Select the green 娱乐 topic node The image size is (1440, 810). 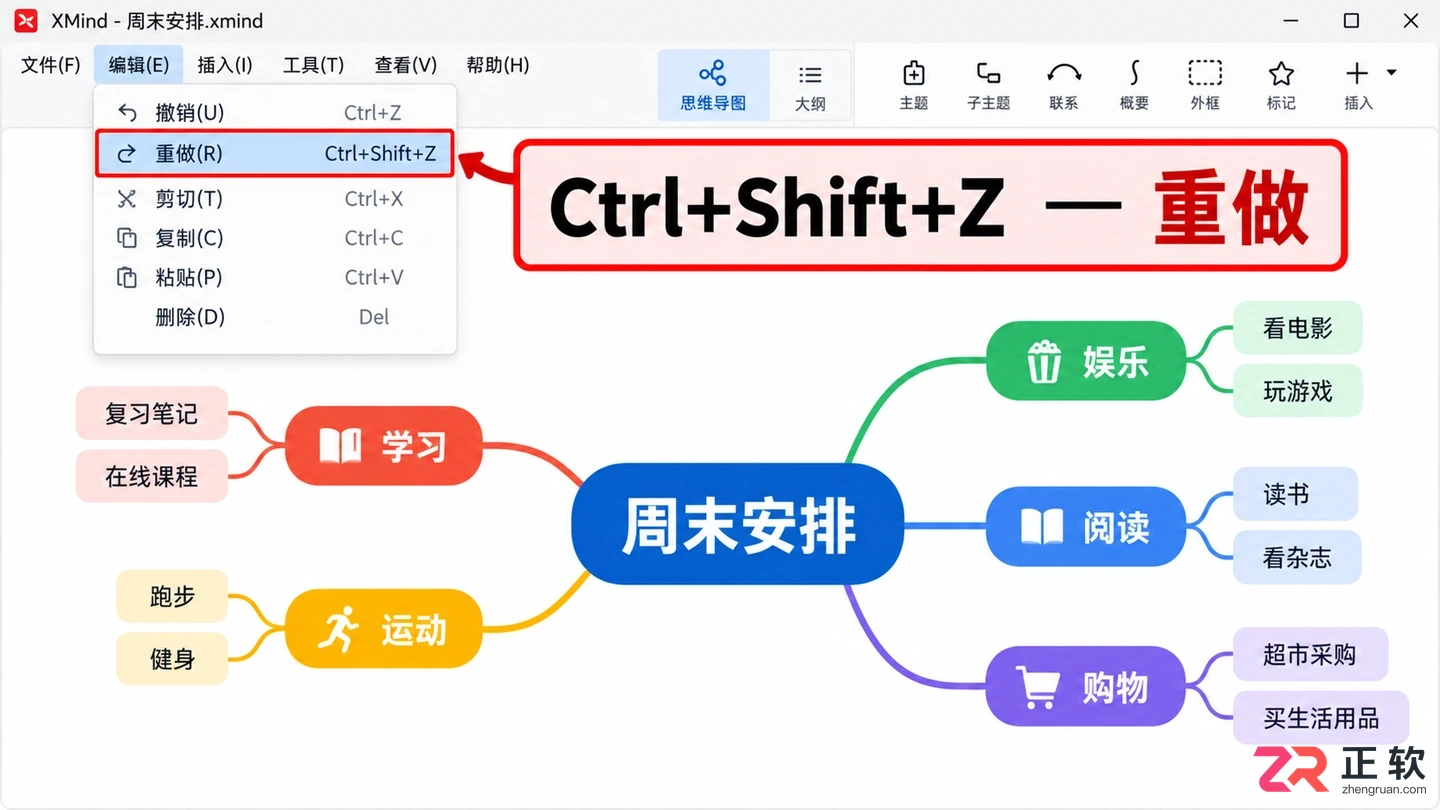(x=1086, y=361)
